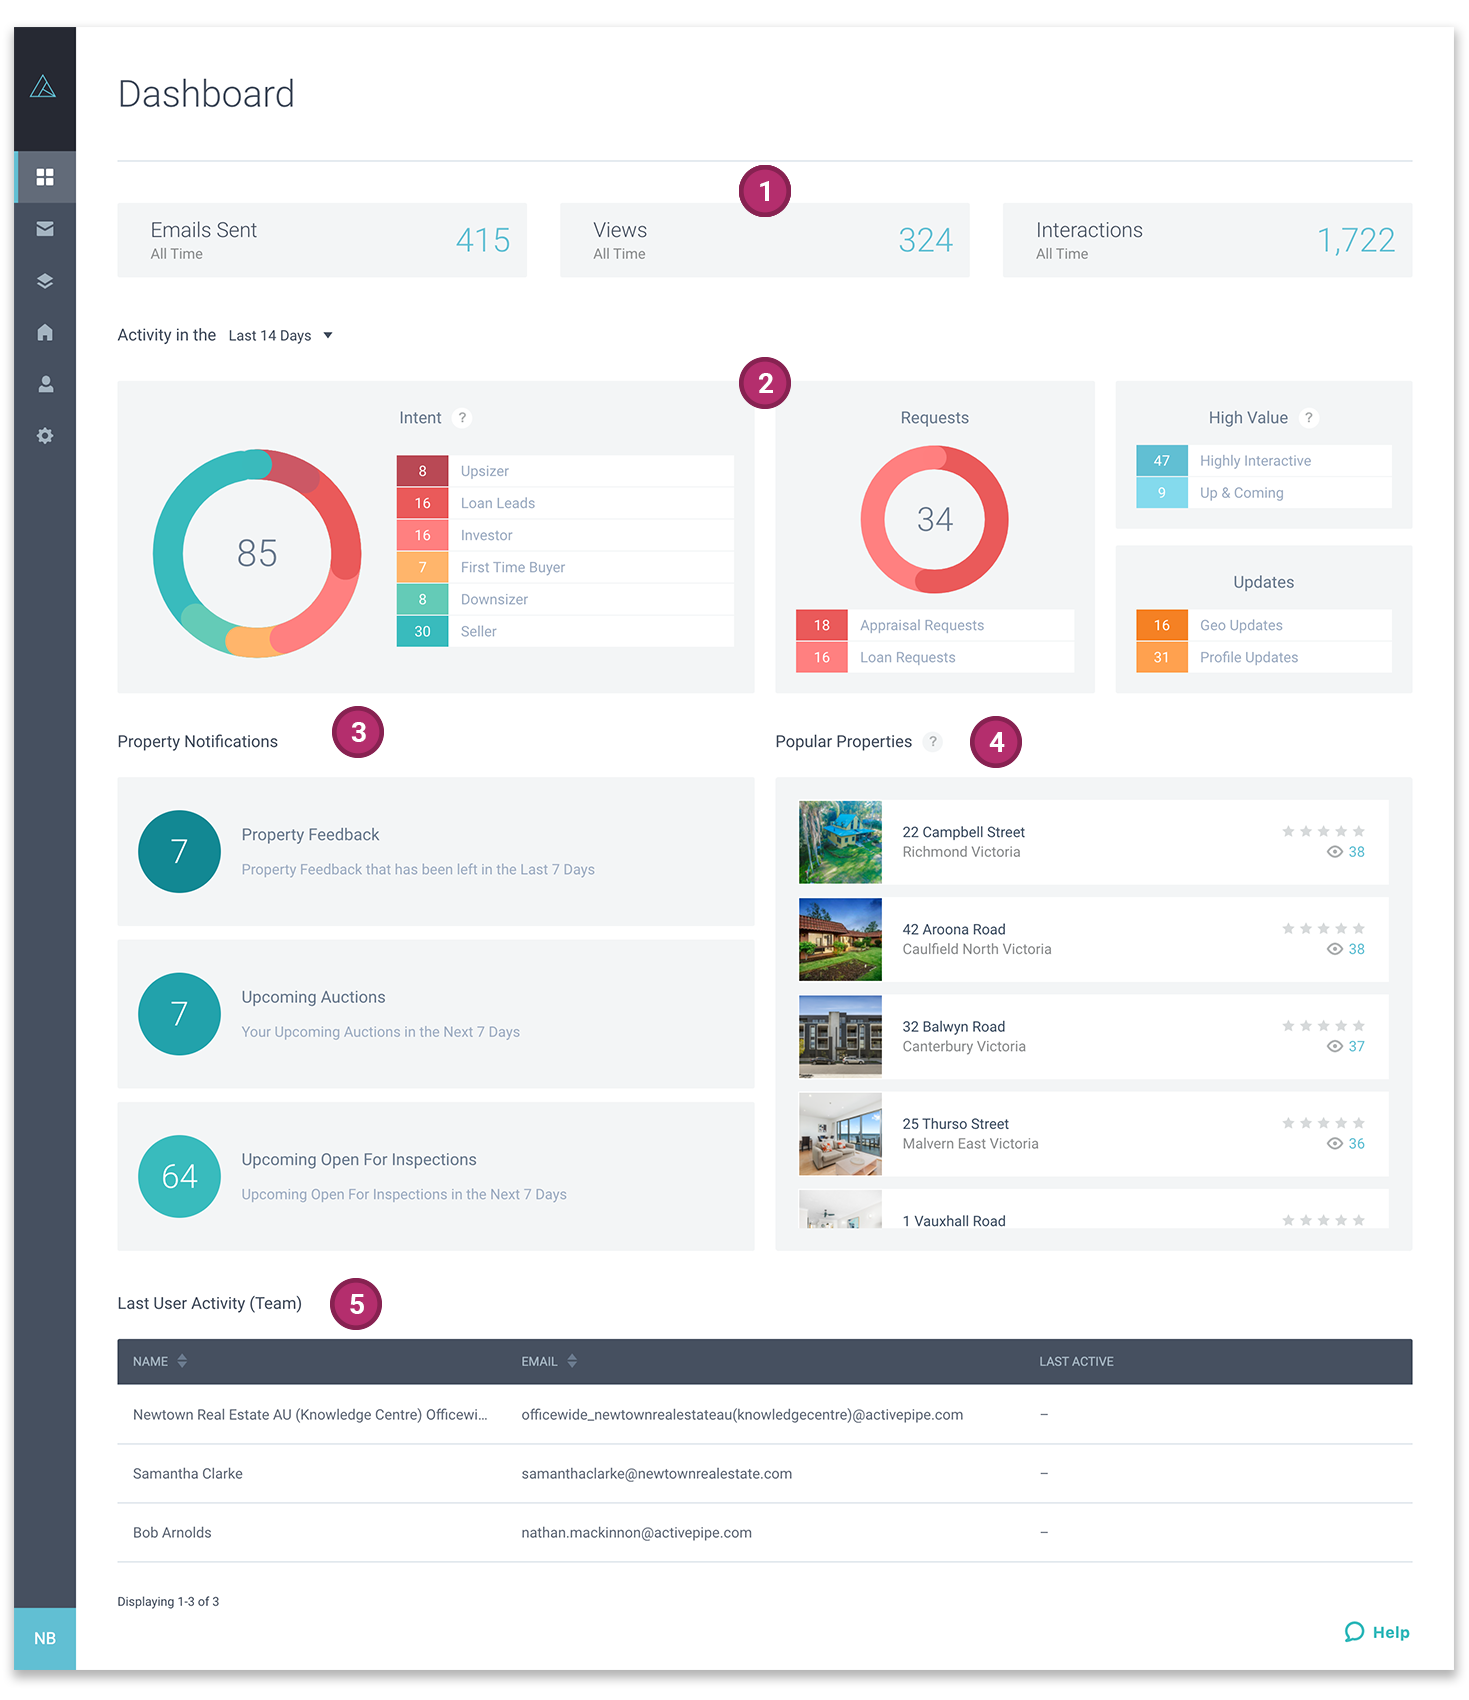Open Up & Coming row
This screenshot has width=1469, height=1700.
pyautogui.click(x=1264, y=493)
